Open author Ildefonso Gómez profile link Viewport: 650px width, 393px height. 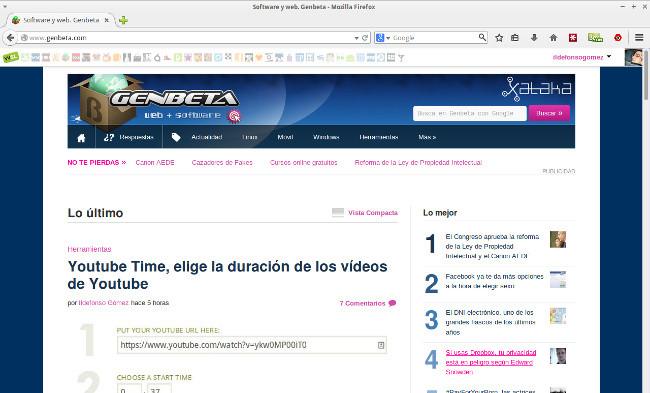click(104, 303)
